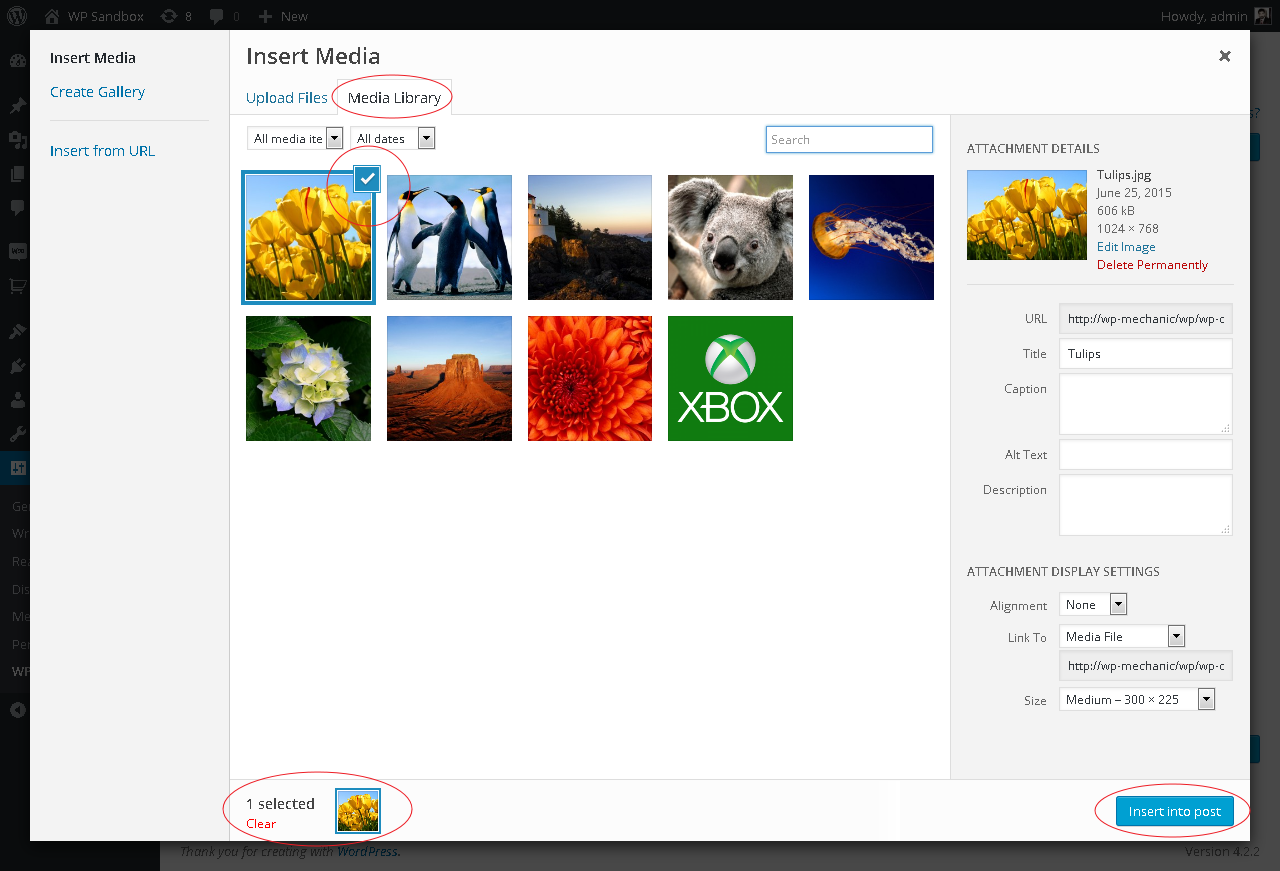Click into the Description text area

1146,505
